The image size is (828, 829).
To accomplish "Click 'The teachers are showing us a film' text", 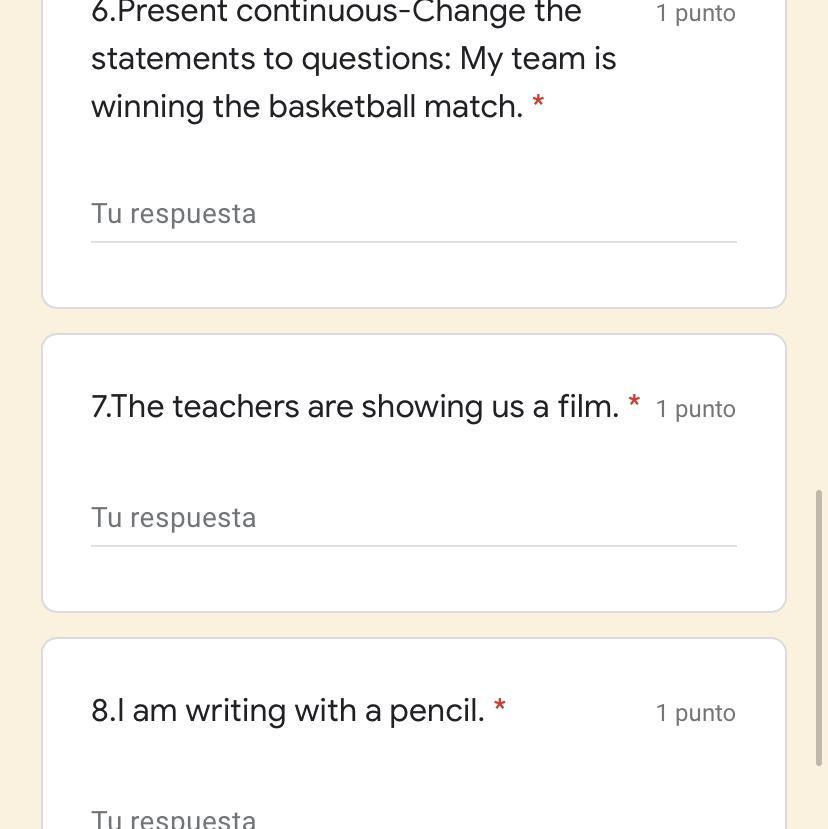I will (x=355, y=406).
